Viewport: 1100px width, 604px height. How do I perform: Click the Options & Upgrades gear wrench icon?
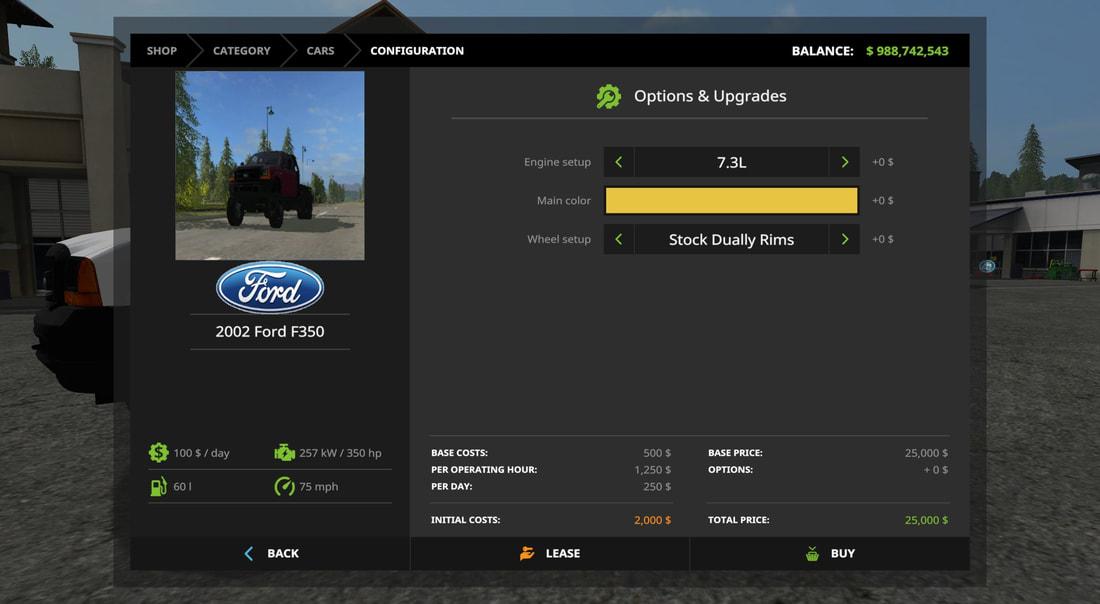pyautogui.click(x=608, y=97)
